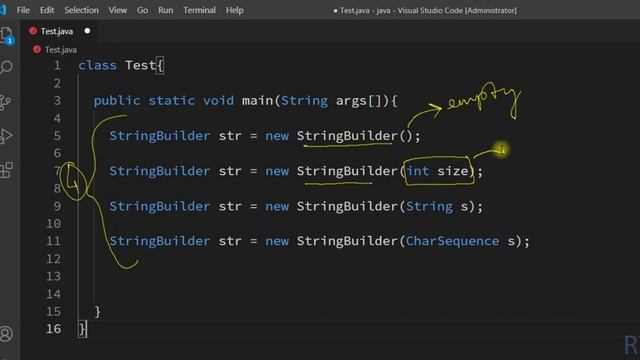The height and width of the screenshot is (360, 640).
Task: Open the Search view icon
Action: coord(6,67)
